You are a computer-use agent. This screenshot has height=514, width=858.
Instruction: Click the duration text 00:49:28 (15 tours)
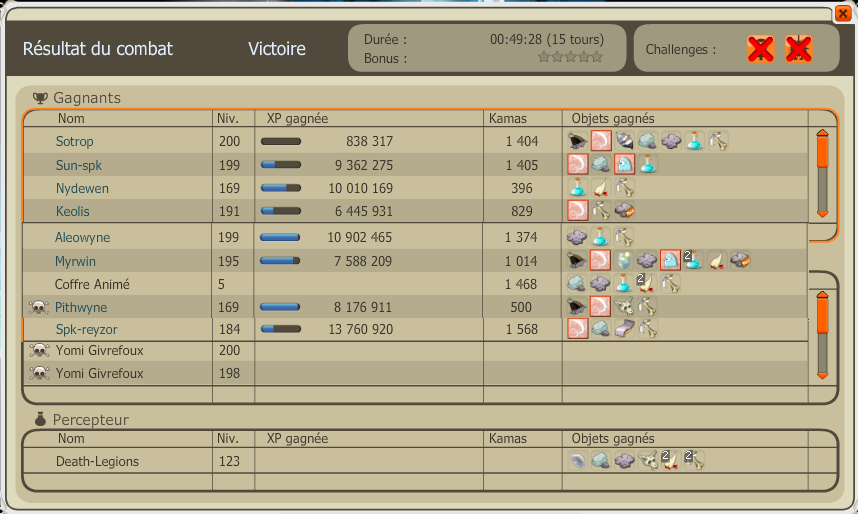pyautogui.click(x=547, y=39)
